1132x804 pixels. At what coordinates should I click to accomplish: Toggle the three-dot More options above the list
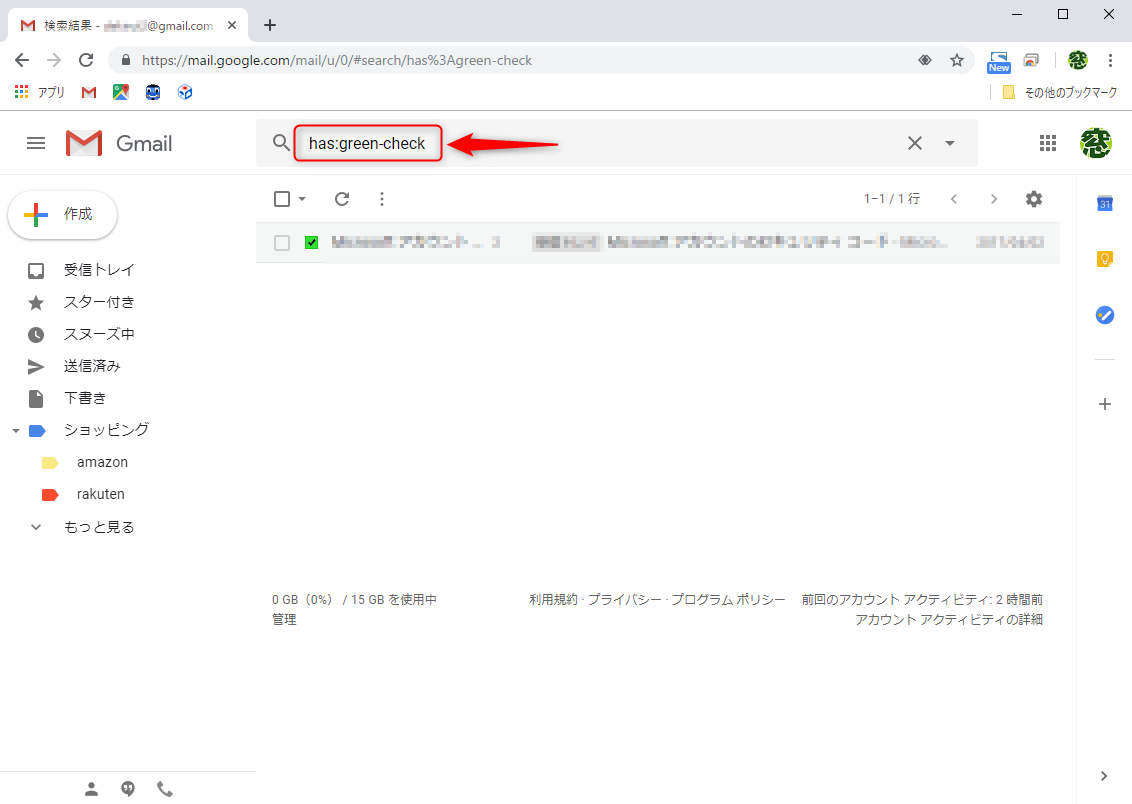381,199
